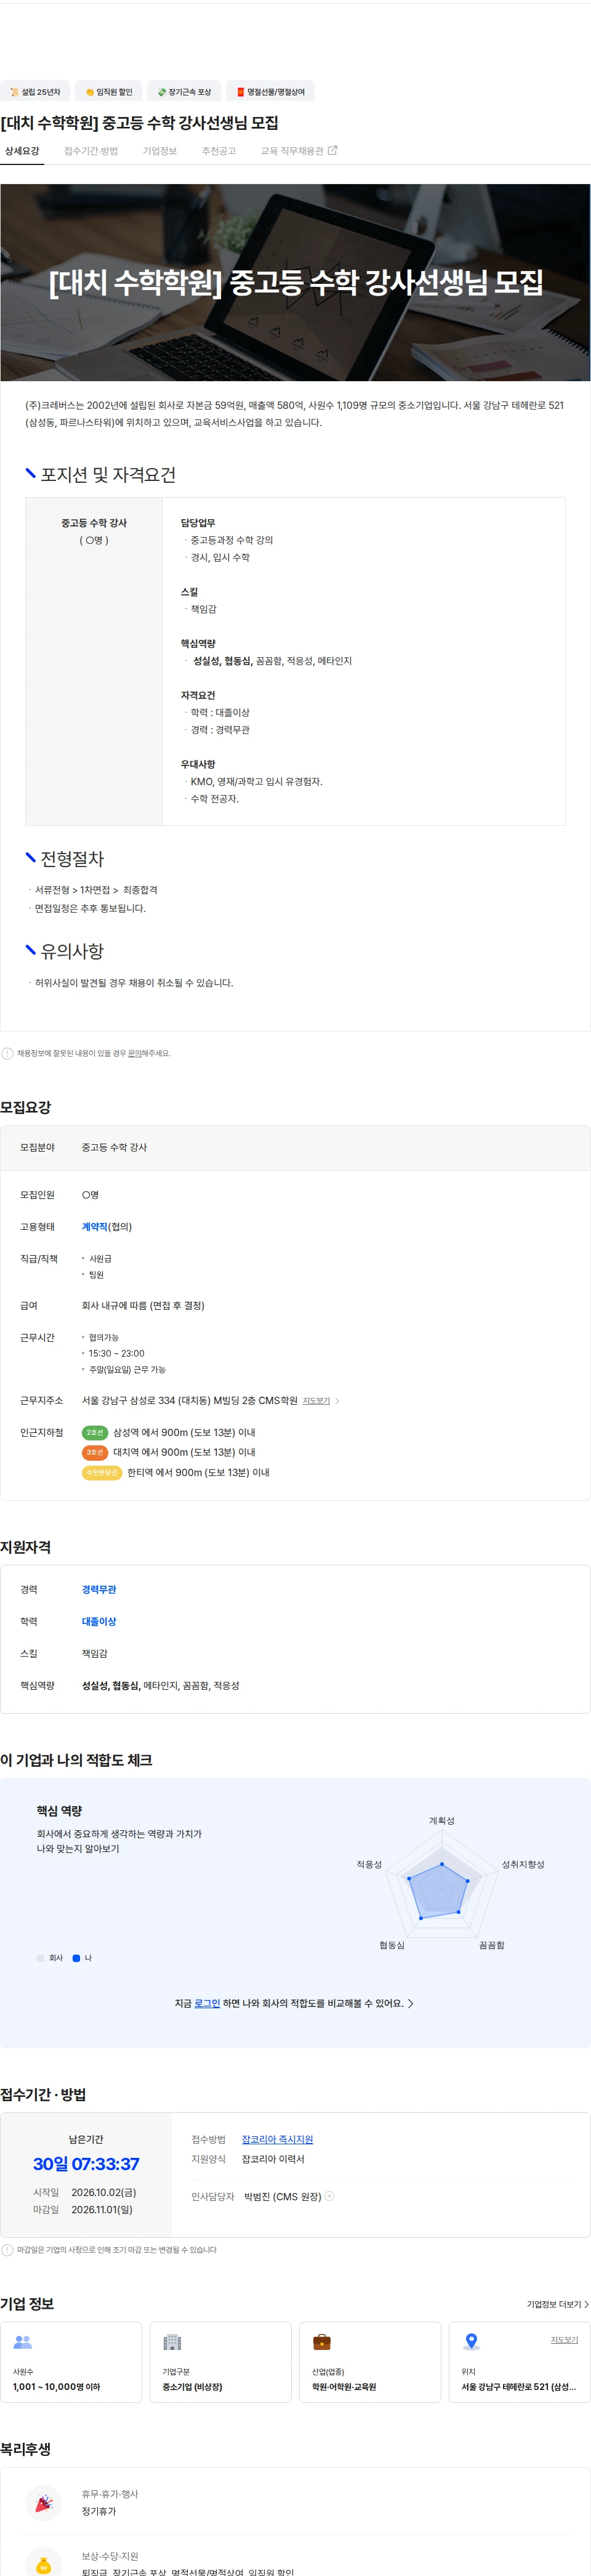Click the 설립 25년차 badge

click(x=34, y=92)
